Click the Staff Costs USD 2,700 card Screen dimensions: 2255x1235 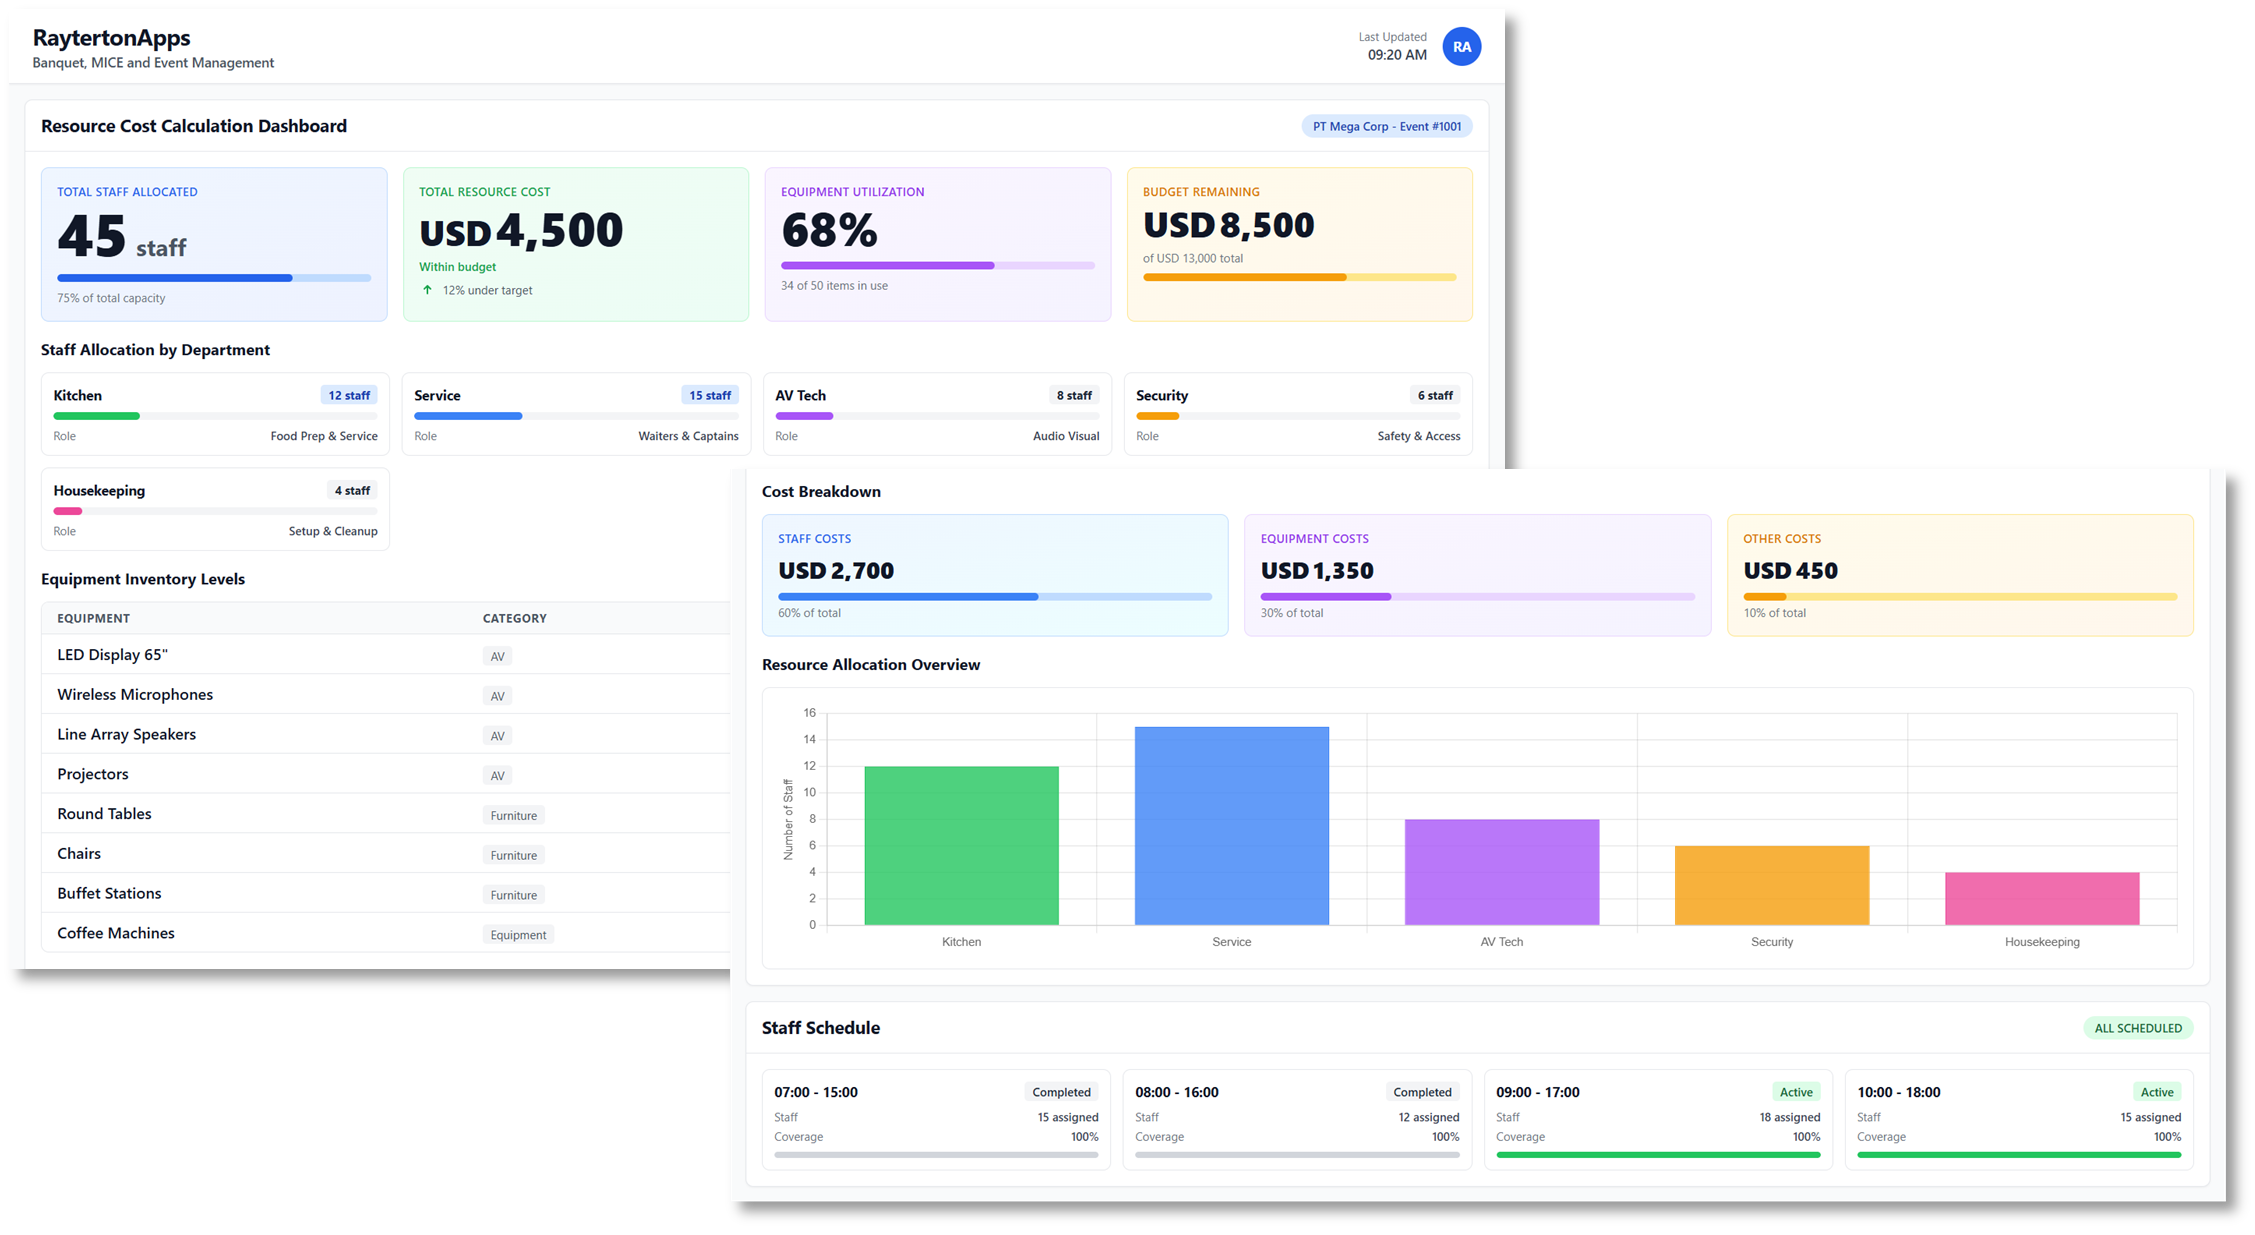tap(994, 575)
